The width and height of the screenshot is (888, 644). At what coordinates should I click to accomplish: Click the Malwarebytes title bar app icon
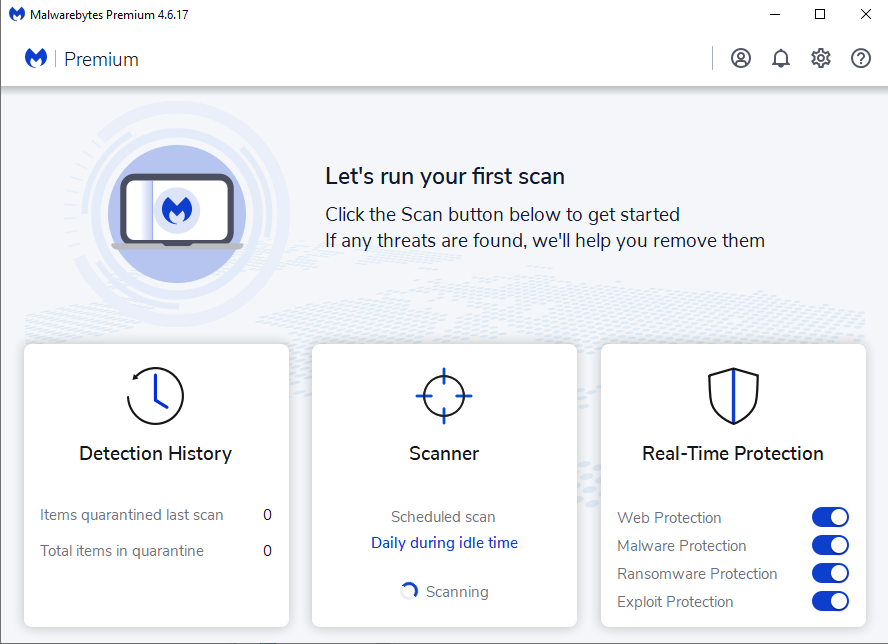pos(17,14)
